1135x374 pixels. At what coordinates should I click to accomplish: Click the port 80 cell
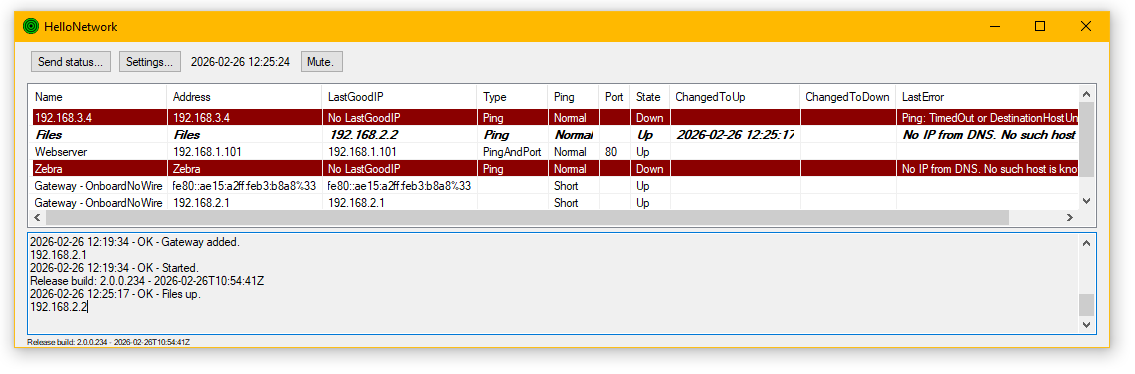(x=615, y=152)
